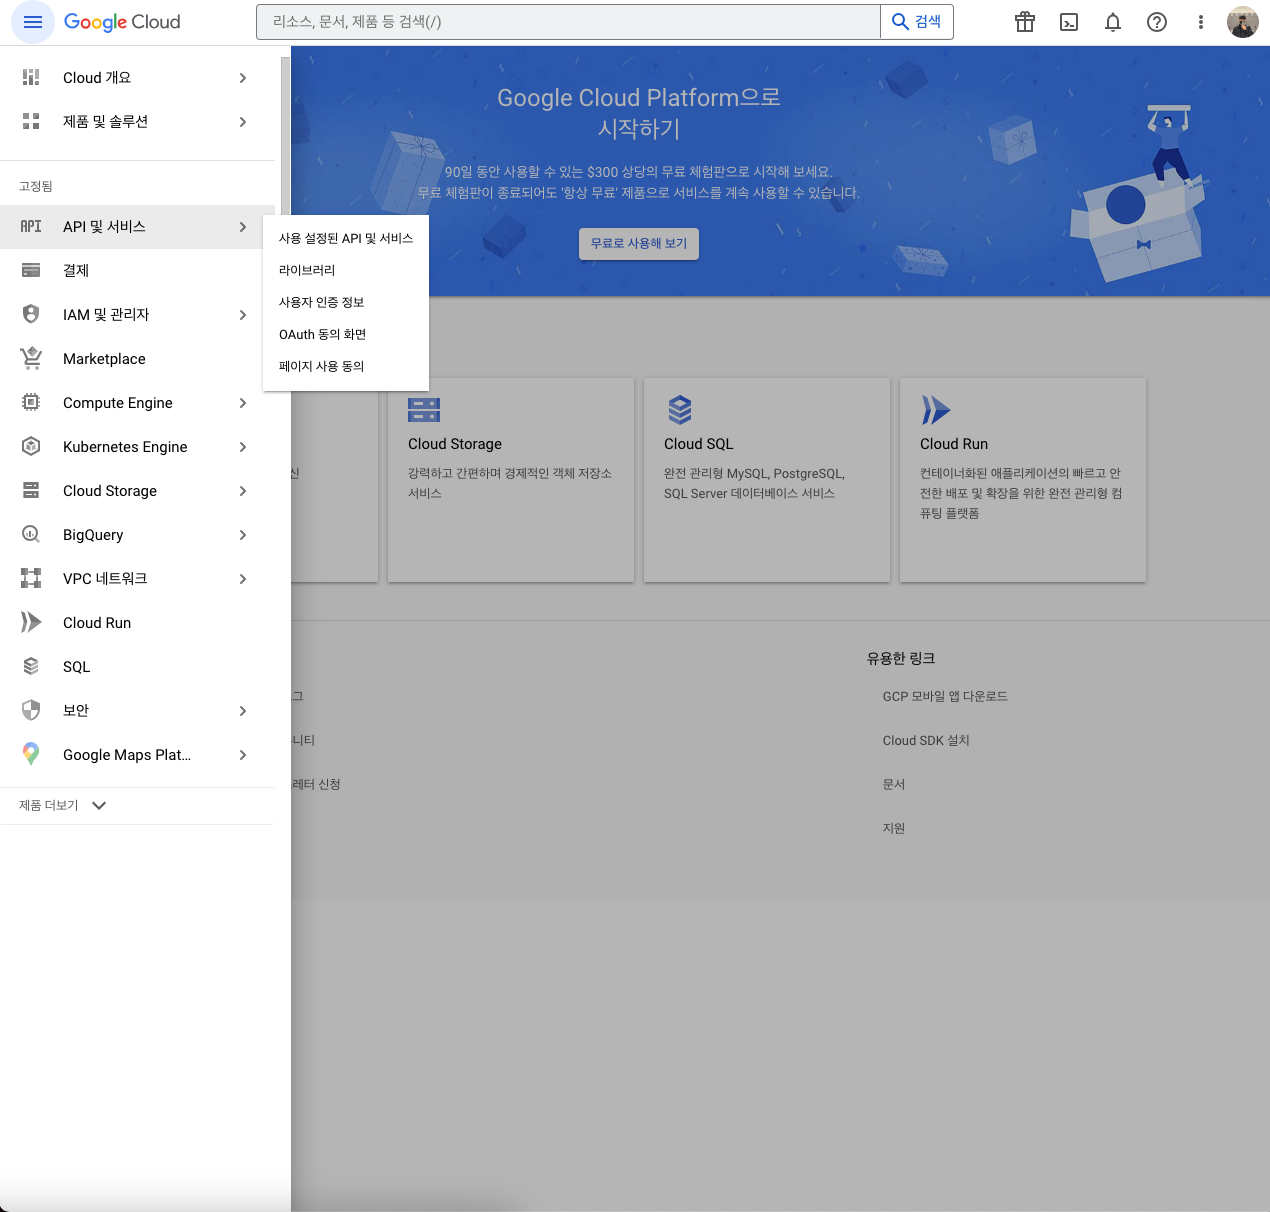The image size is (1270, 1212).
Task: Click the sidebar vertical scrollbar
Action: coord(285,135)
